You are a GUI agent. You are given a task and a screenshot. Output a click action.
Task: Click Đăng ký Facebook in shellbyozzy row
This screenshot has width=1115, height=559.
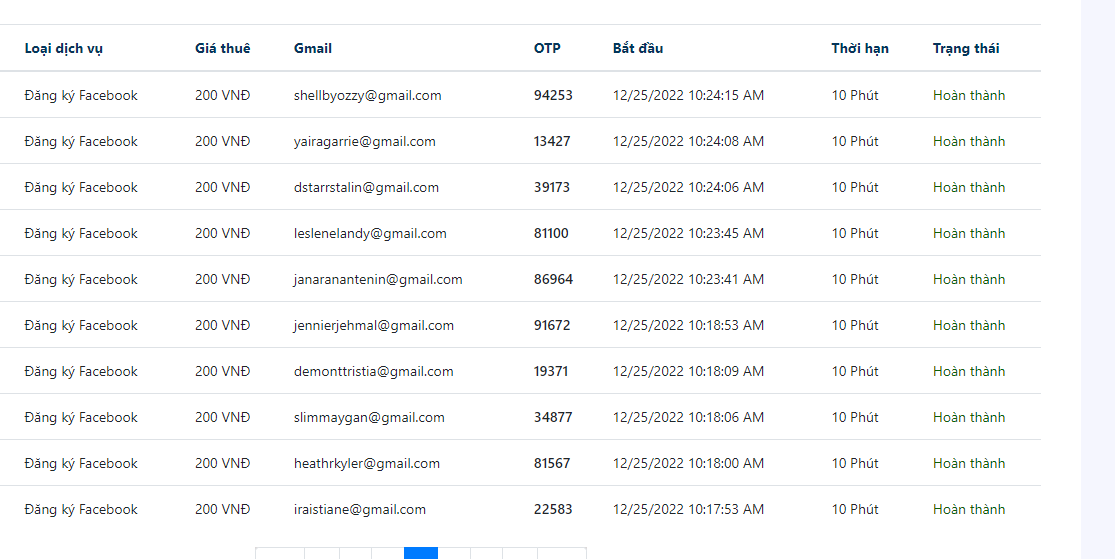tap(81, 95)
